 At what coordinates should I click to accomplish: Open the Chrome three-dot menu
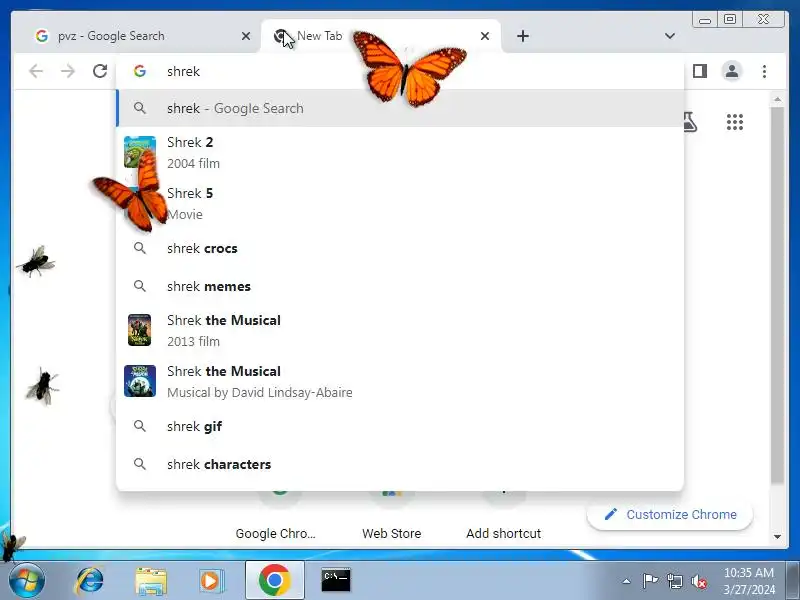pos(764,71)
